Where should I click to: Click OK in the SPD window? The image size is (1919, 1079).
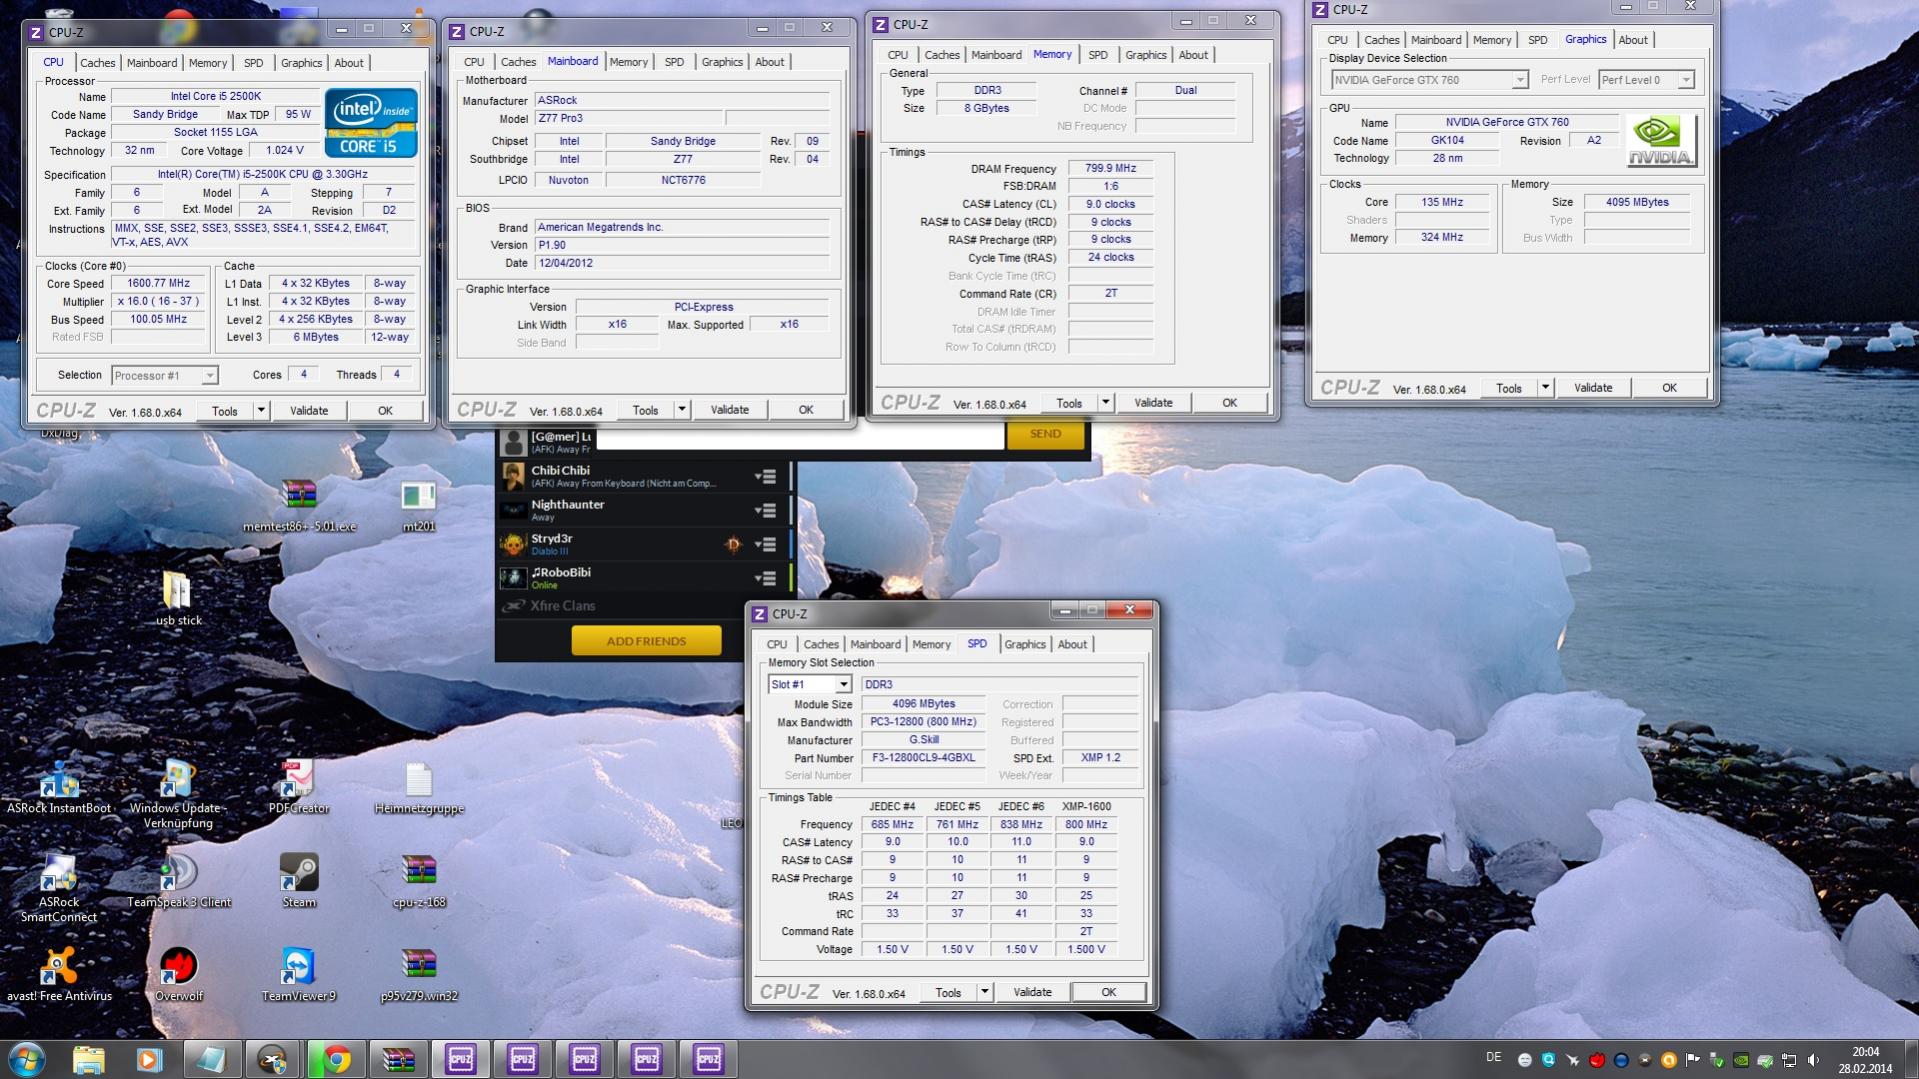click(x=1109, y=992)
